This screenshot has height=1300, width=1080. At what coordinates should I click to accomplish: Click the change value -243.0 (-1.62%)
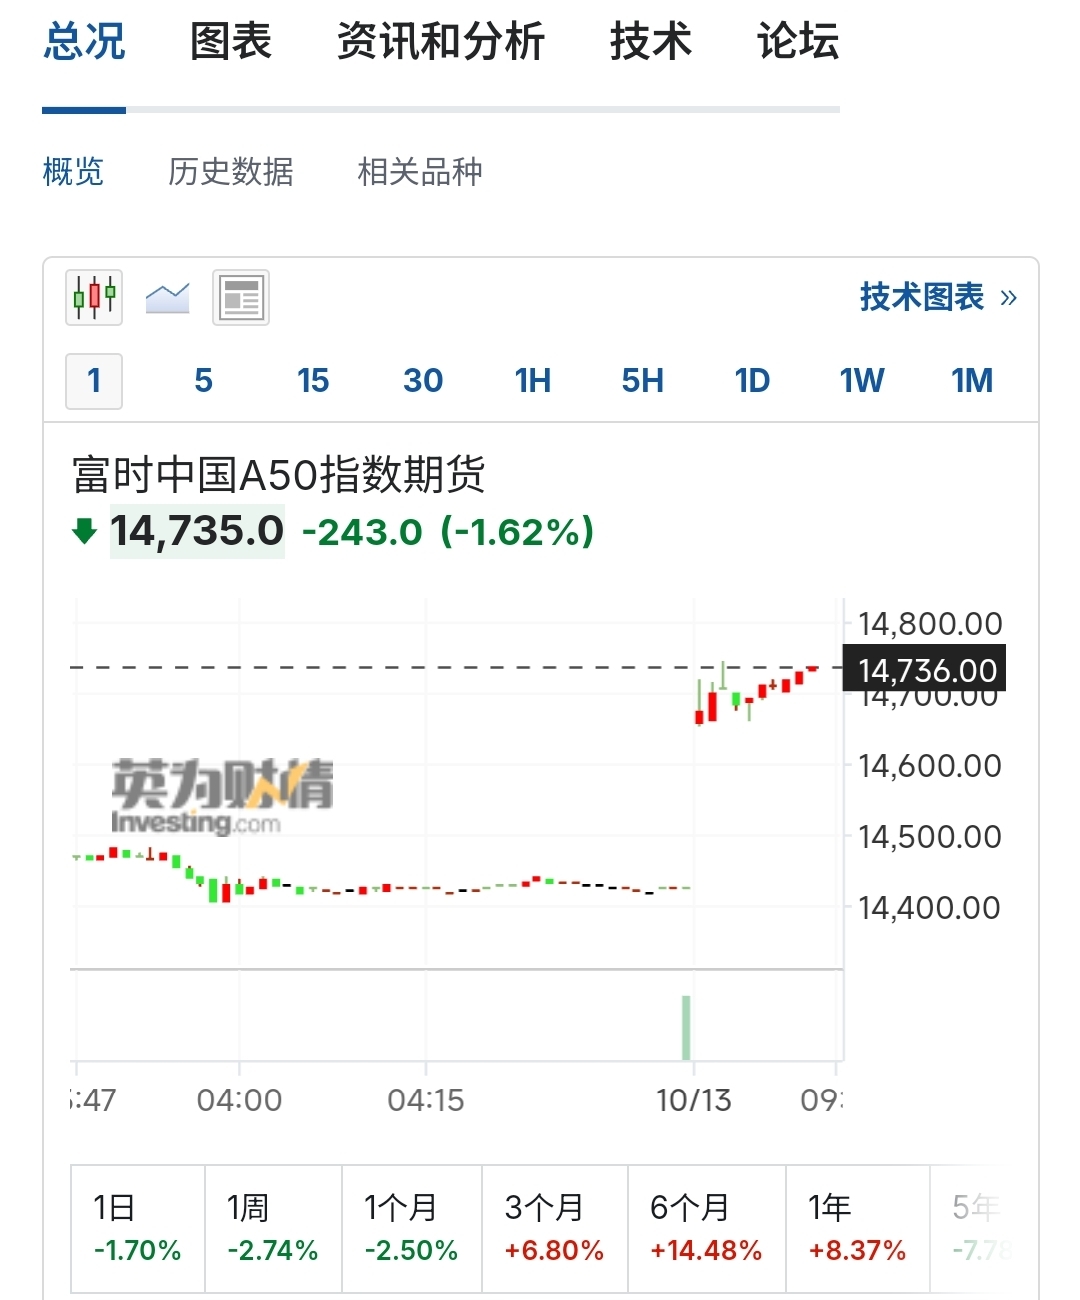(448, 532)
